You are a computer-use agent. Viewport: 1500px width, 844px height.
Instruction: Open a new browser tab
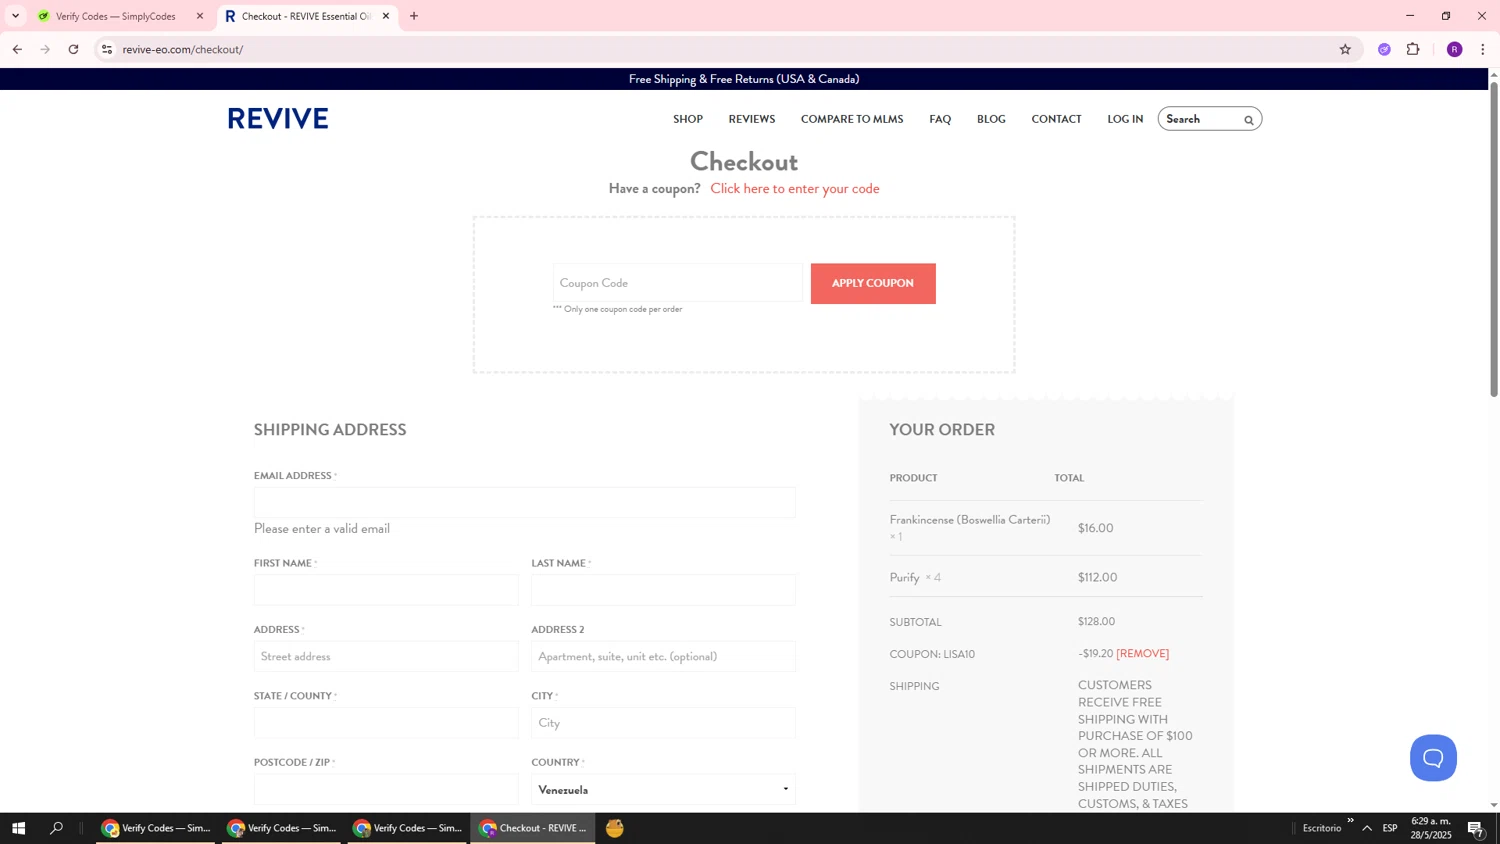tap(414, 16)
